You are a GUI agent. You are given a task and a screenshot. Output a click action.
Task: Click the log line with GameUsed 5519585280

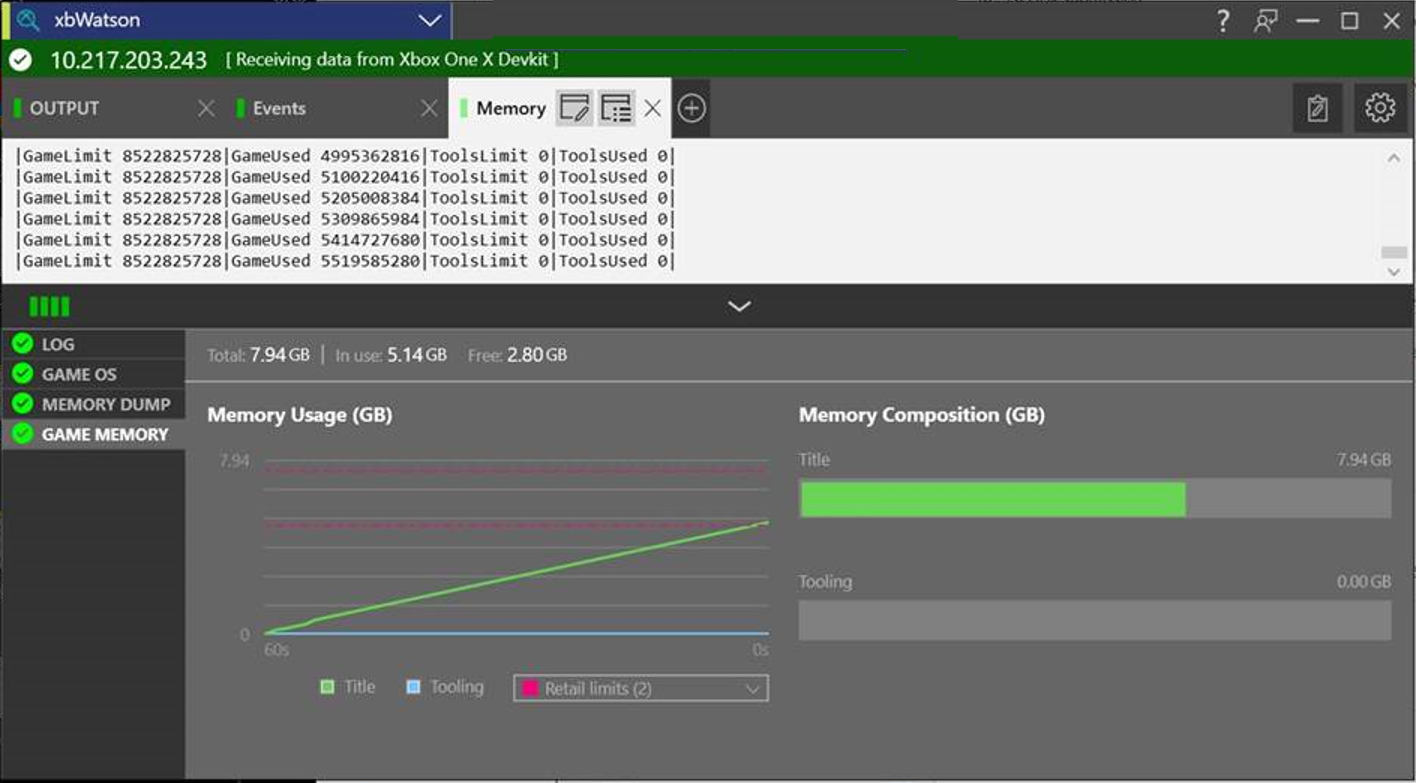346,261
